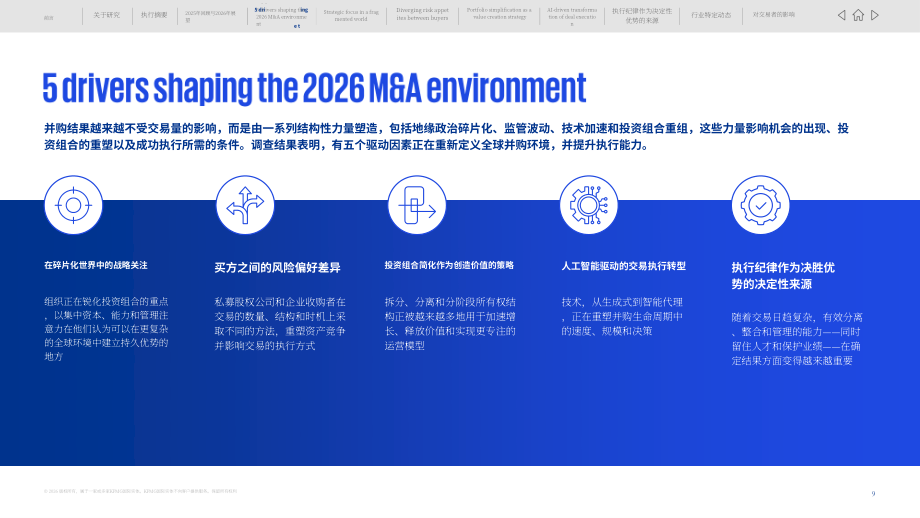Click the paragraph starting 随着交易日趋复杂
The image size is (920, 518).
797,338
